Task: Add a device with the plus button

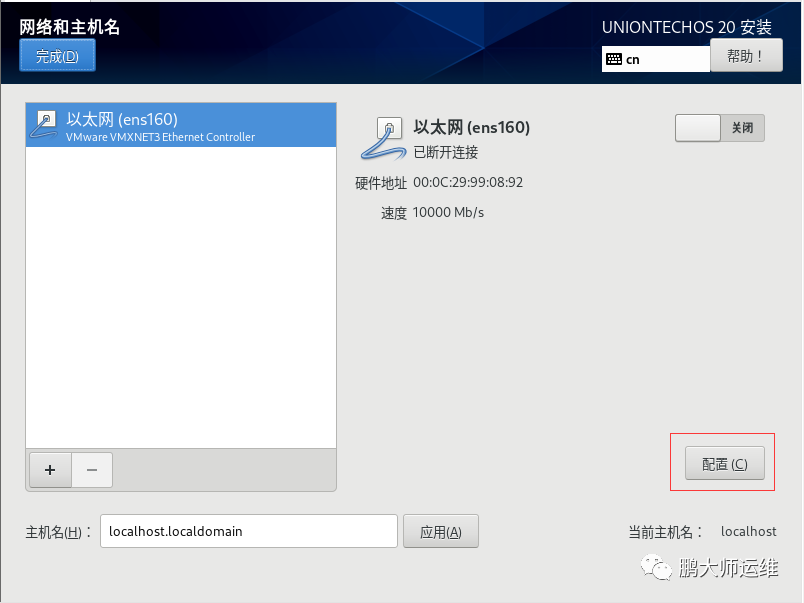Action: tap(50, 470)
